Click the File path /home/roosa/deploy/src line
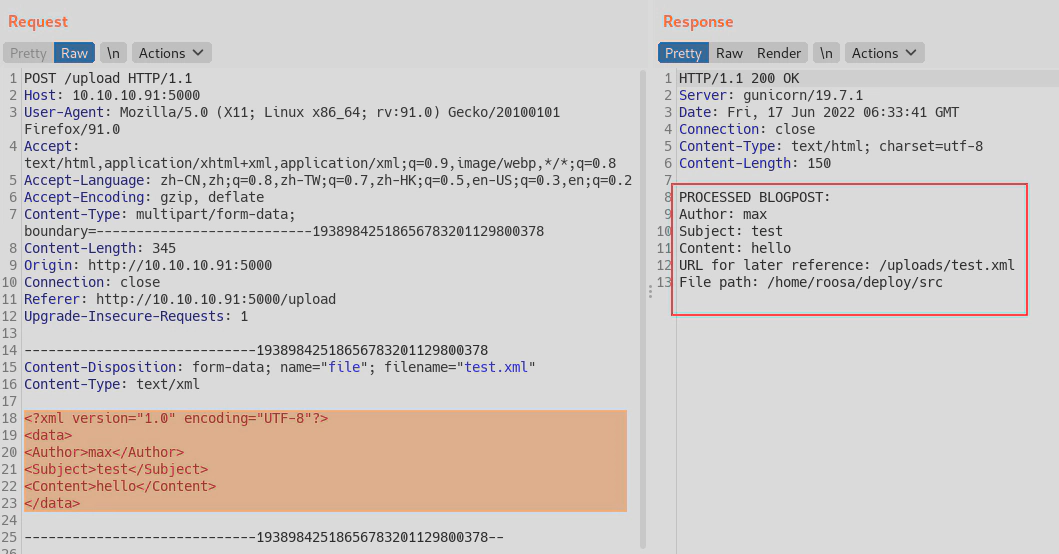1059x554 pixels. pyautogui.click(x=810, y=282)
